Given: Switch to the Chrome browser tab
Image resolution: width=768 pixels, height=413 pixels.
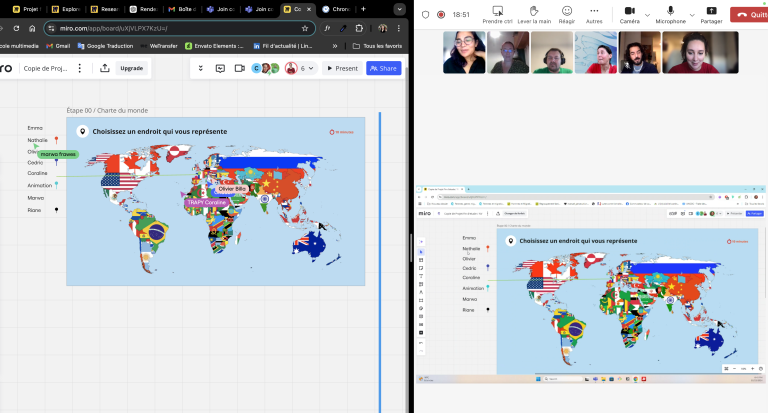Looking at the screenshot, I should coord(336,9).
